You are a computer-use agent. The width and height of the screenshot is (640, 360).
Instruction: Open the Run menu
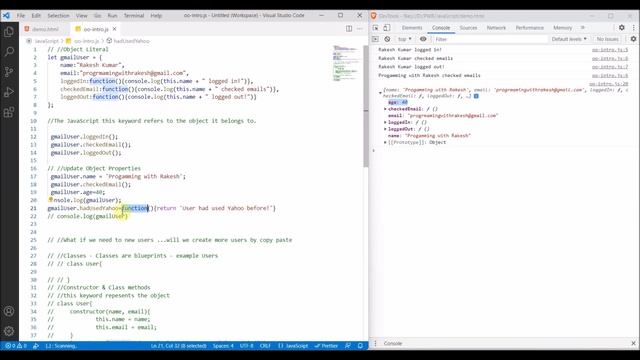click(x=112, y=16)
